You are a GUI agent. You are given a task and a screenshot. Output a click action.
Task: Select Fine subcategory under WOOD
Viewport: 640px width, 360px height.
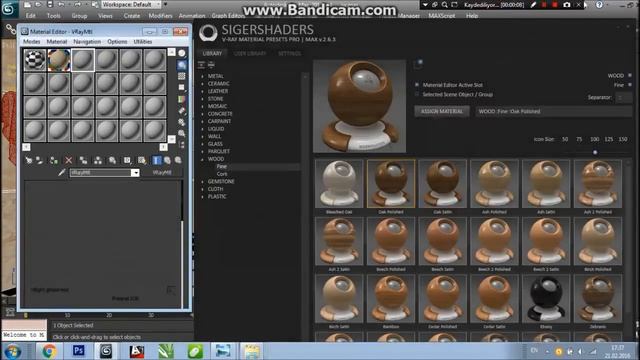pyautogui.click(x=222, y=166)
